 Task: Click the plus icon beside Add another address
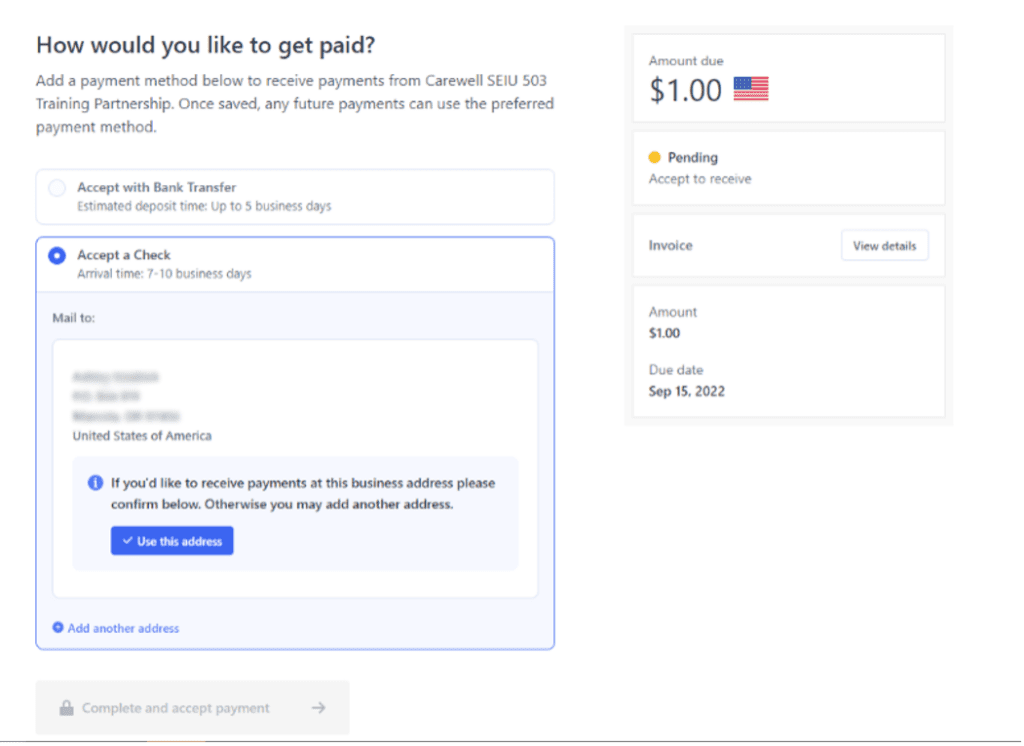click(x=58, y=627)
